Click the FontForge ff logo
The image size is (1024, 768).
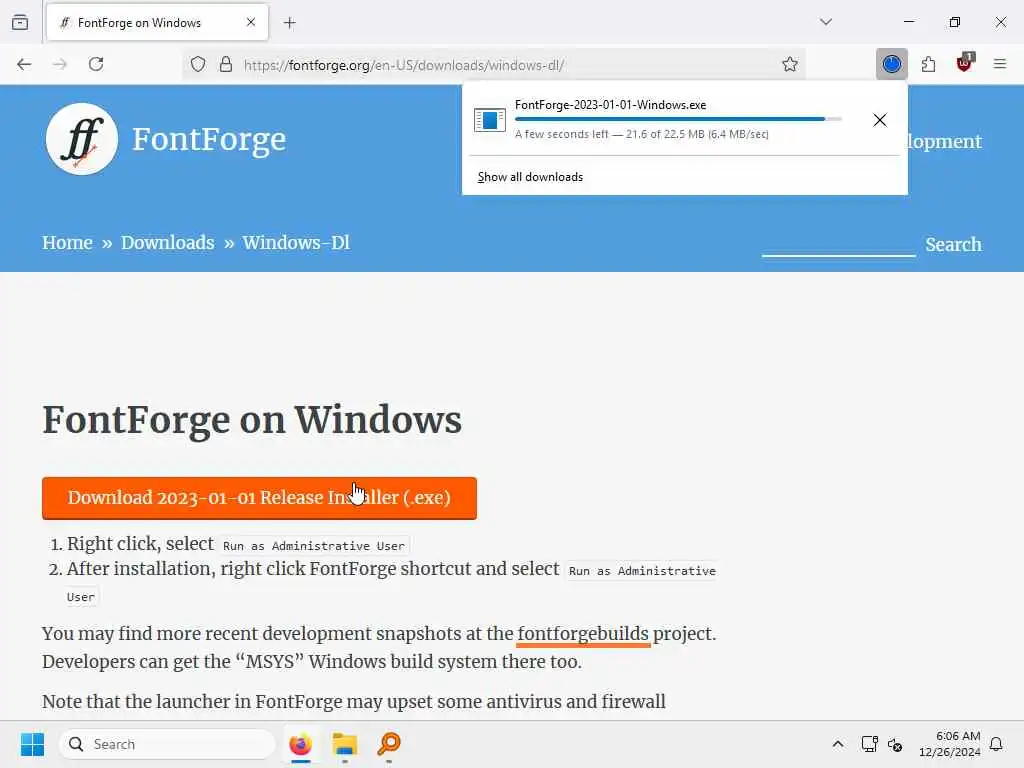point(82,139)
